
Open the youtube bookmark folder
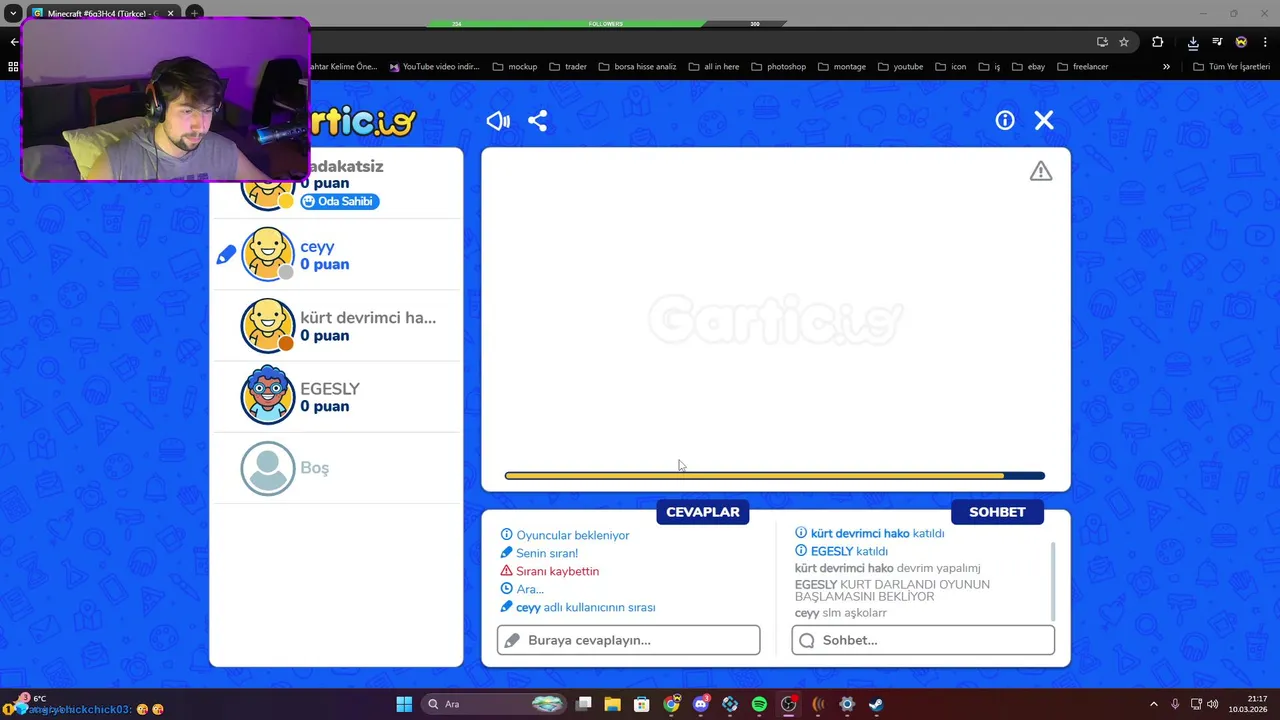pos(901,67)
